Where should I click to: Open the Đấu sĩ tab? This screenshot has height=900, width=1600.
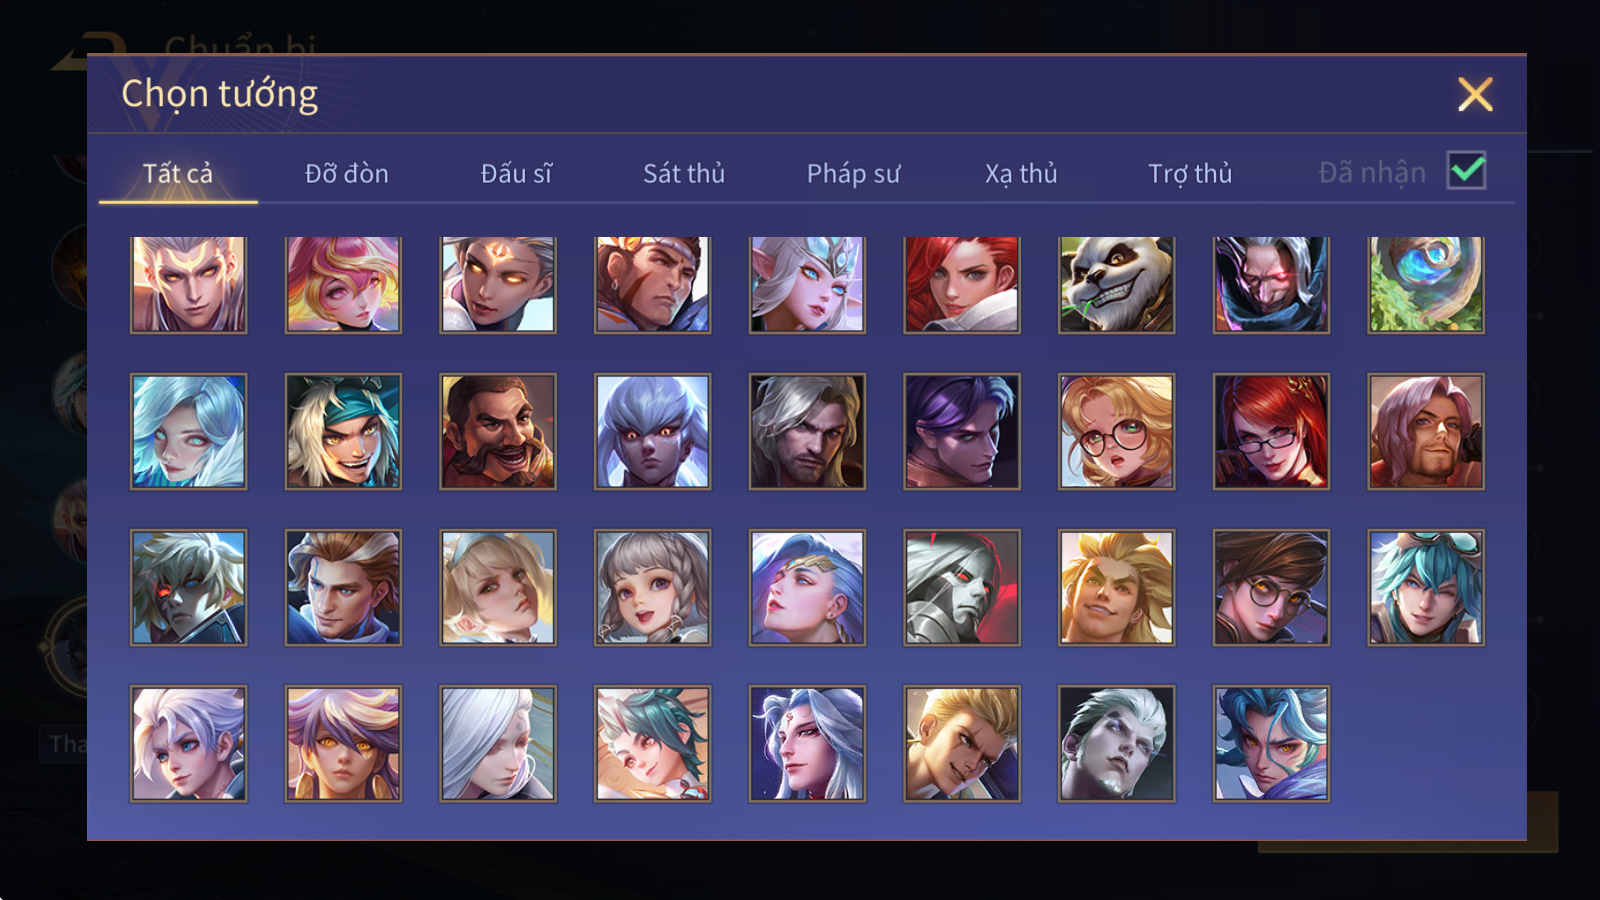516,173
